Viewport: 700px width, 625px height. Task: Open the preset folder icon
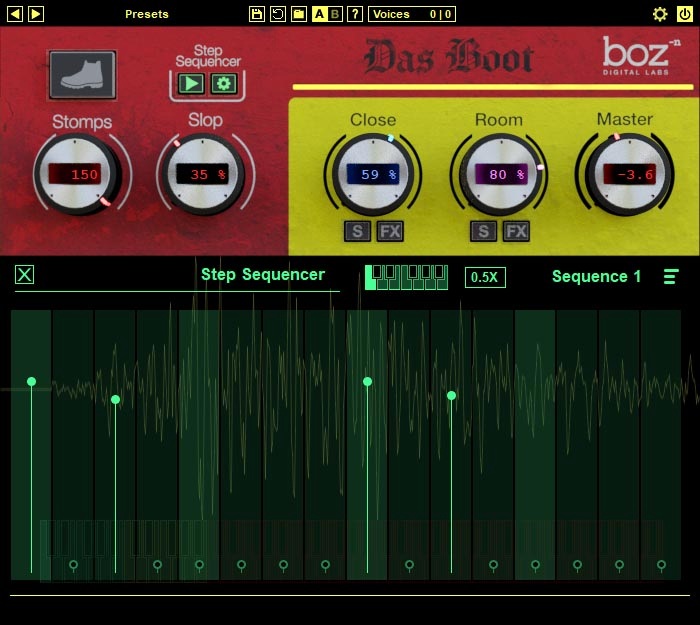299,14
